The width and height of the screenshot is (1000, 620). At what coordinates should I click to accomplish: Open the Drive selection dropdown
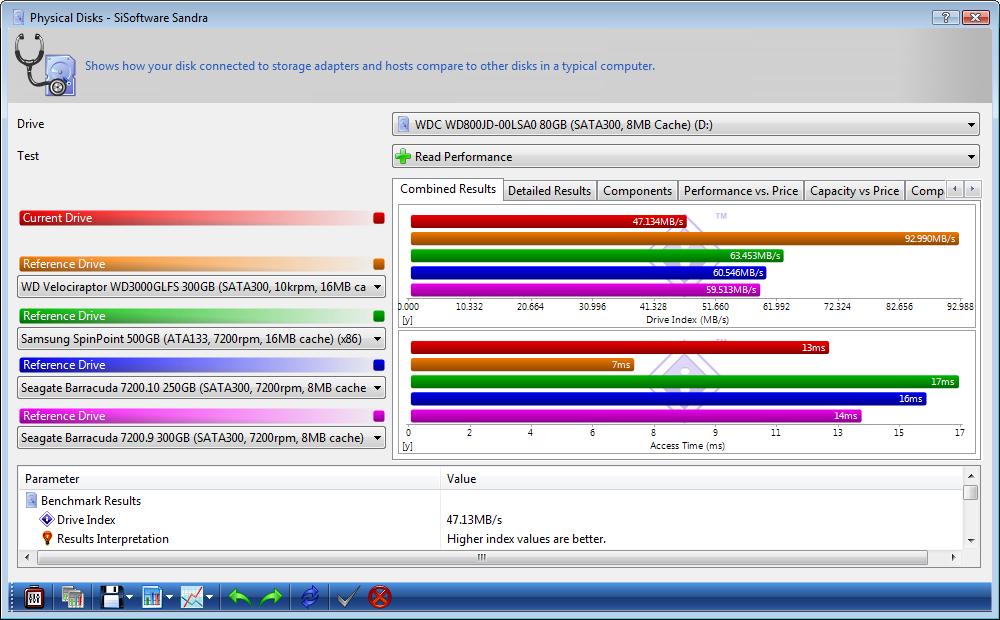tap(686, 124)
